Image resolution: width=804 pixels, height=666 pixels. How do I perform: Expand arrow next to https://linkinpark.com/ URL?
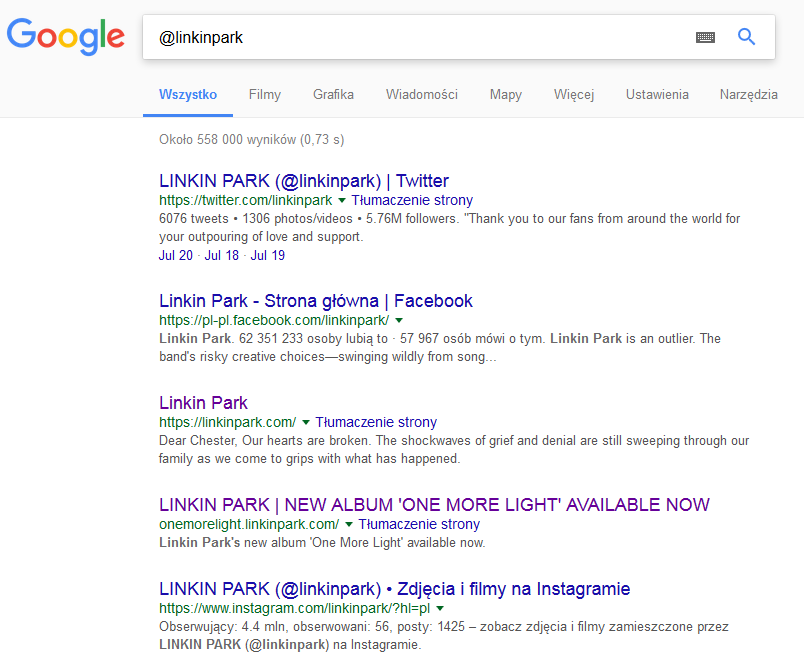[306, 422]
